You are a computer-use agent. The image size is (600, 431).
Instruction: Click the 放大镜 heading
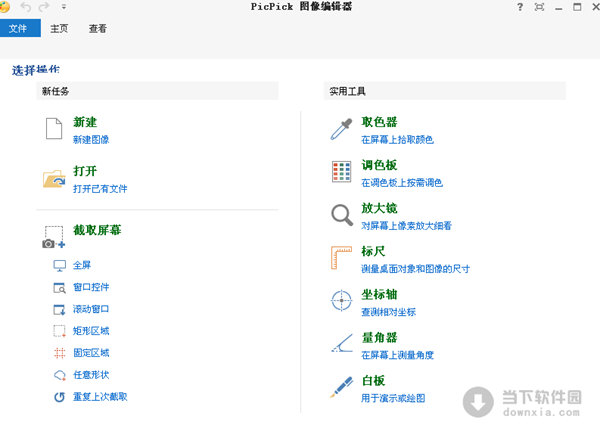click(x=380, y=208)
